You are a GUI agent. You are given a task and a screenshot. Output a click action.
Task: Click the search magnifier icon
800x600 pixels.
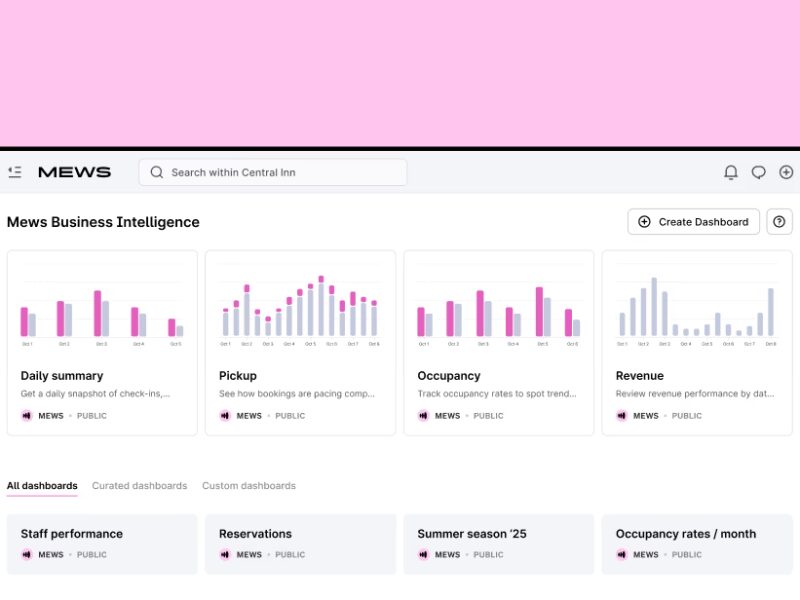pyautogui.click(x=157, y=172)
